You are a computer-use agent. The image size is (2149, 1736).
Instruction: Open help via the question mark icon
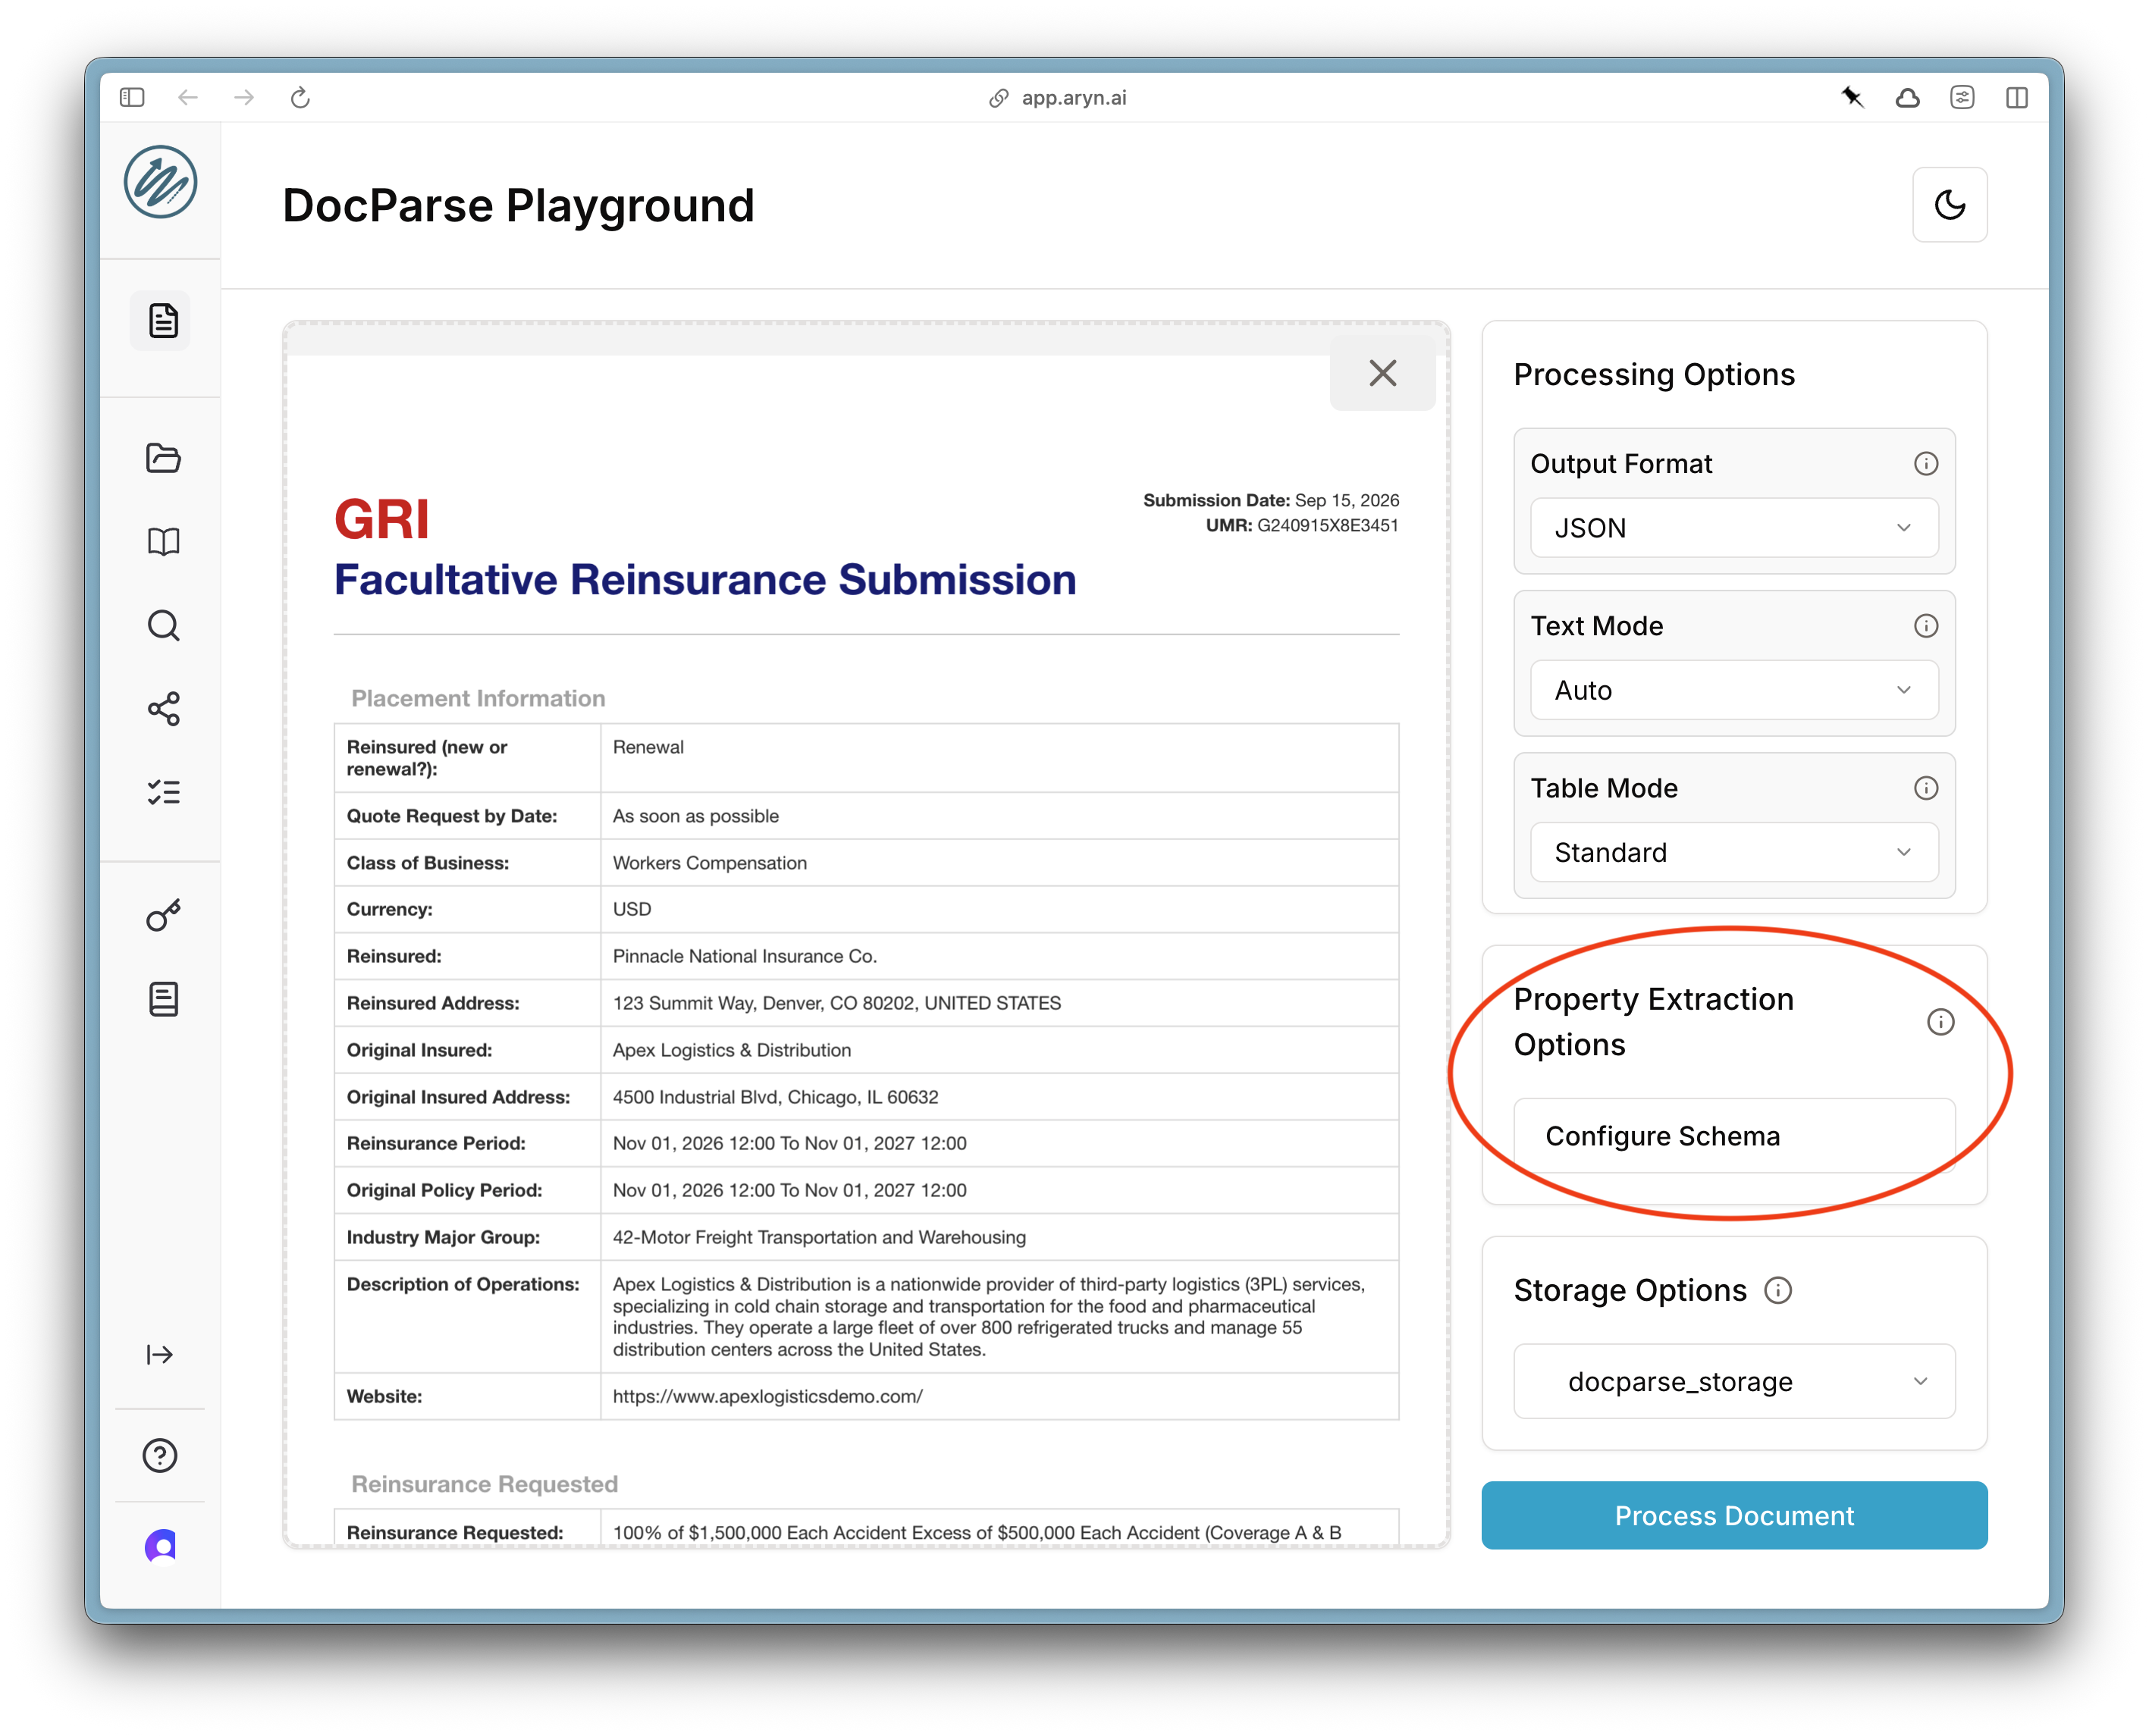(160, 1455)
